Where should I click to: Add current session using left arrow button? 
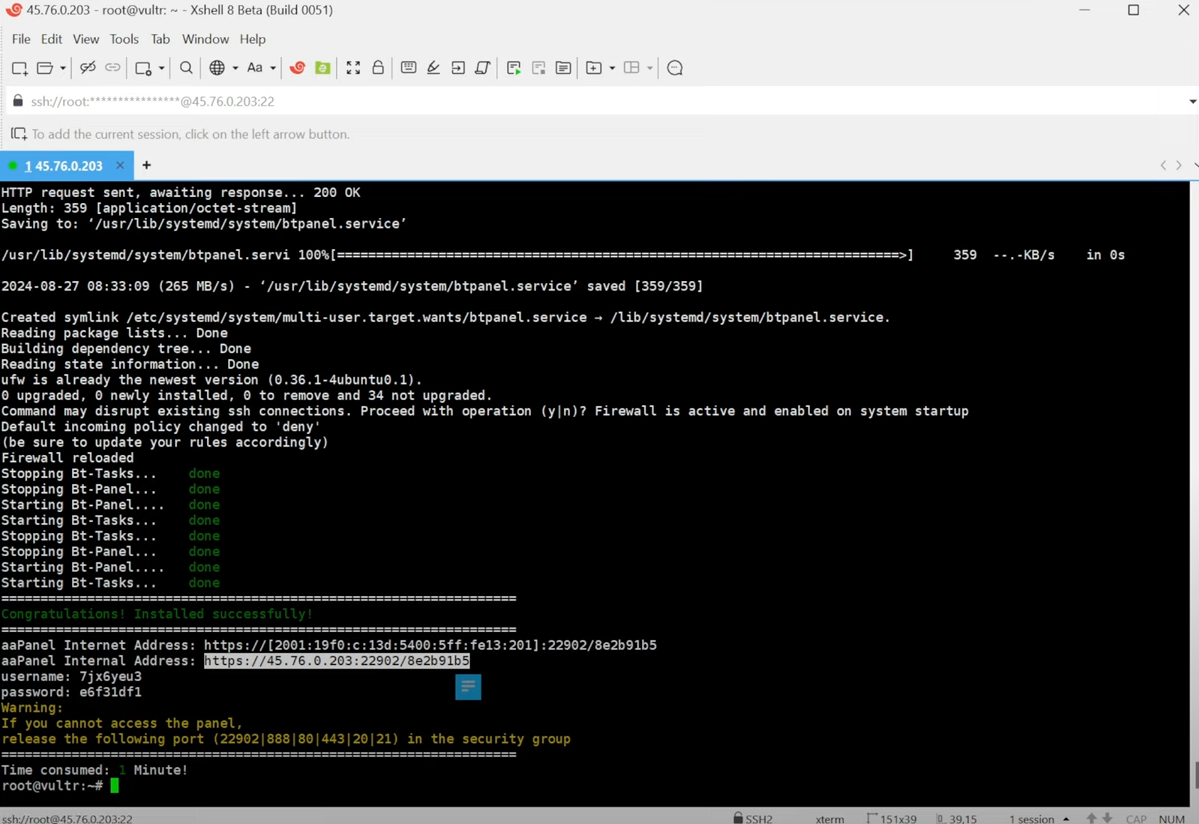pos(19,134)
